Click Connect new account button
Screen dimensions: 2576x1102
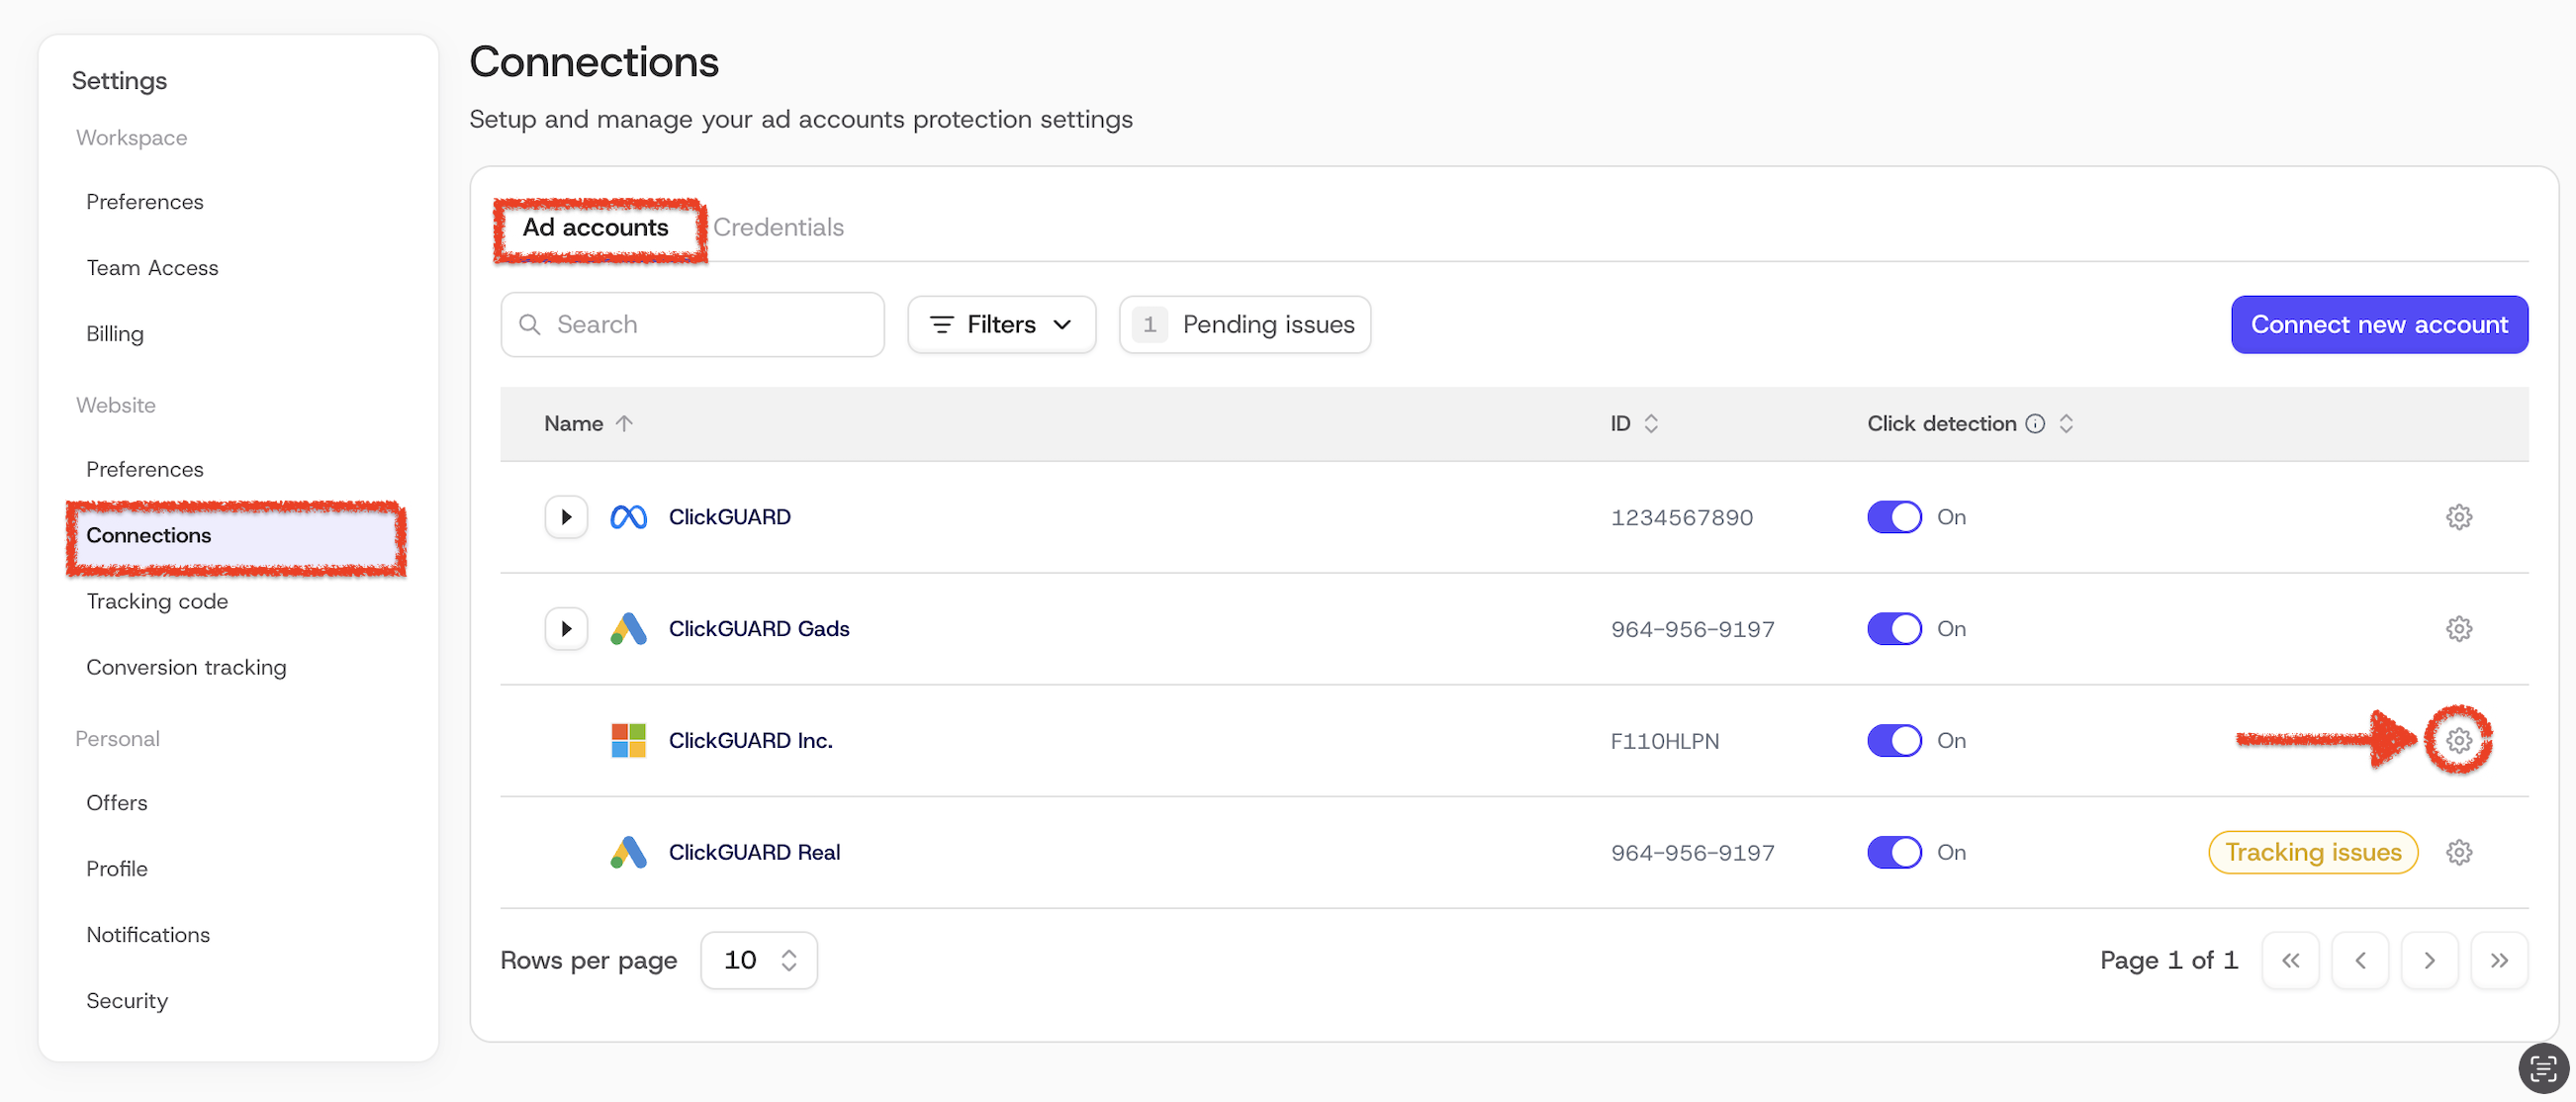2379,325
